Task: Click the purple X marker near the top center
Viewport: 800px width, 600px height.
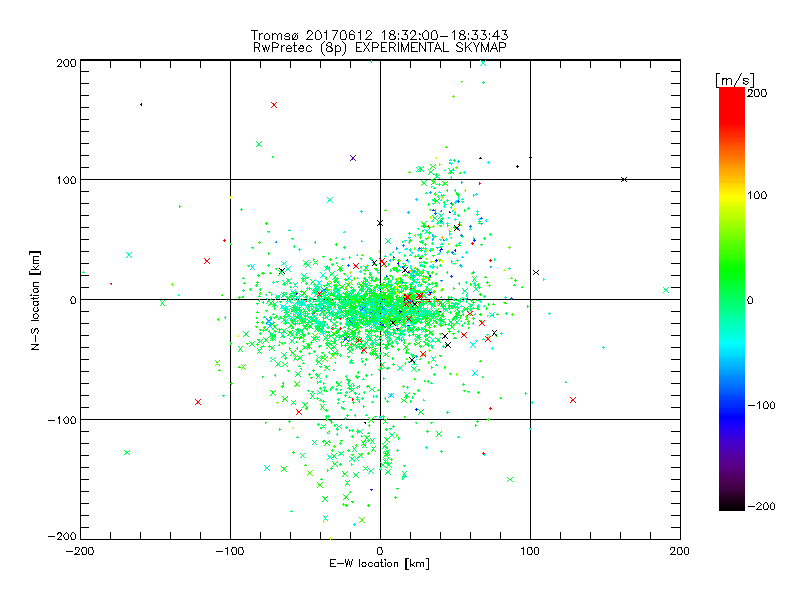Action: coord(353,158)
